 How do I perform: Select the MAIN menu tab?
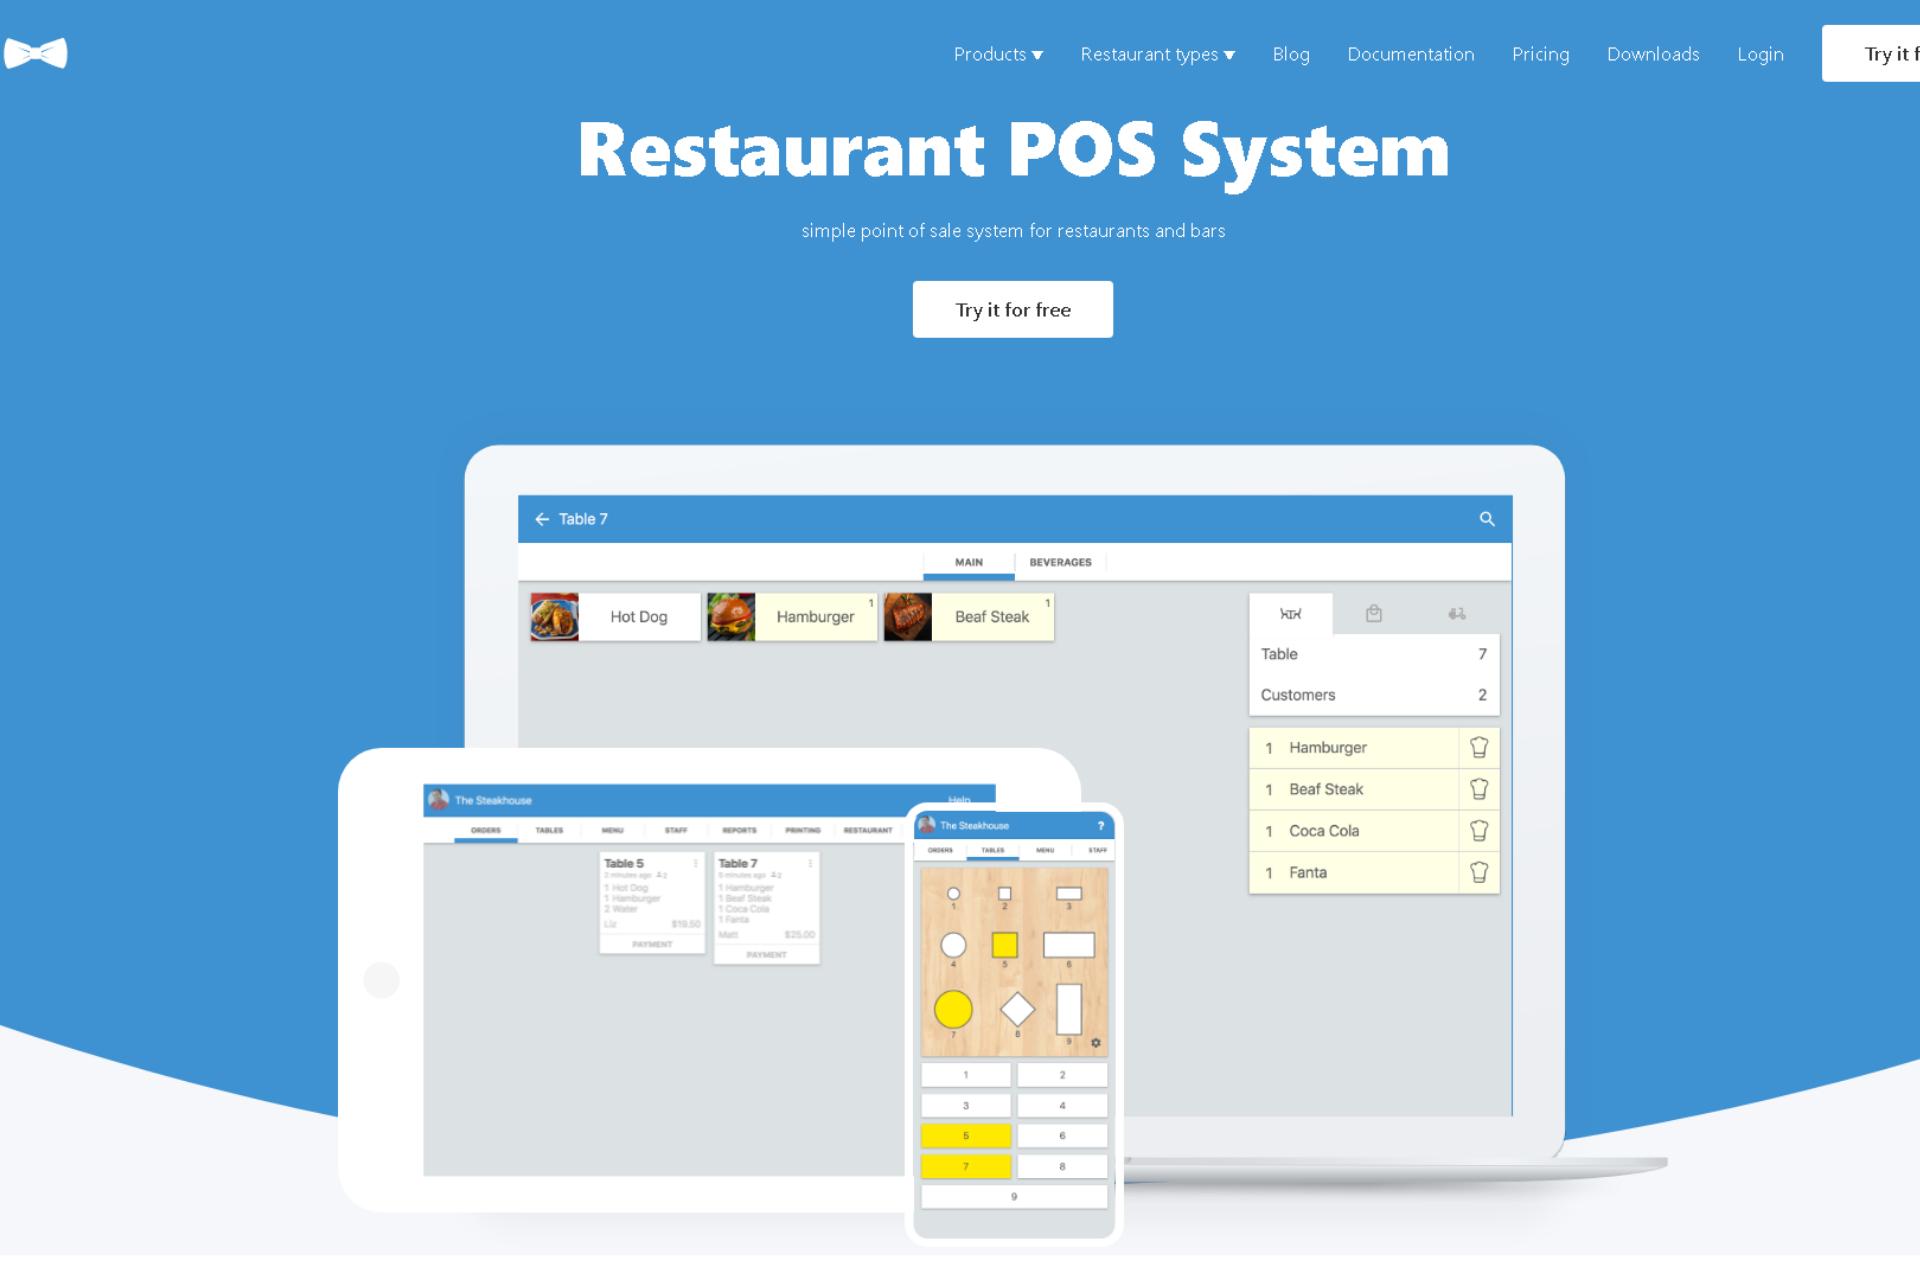(x=970, y=561)
